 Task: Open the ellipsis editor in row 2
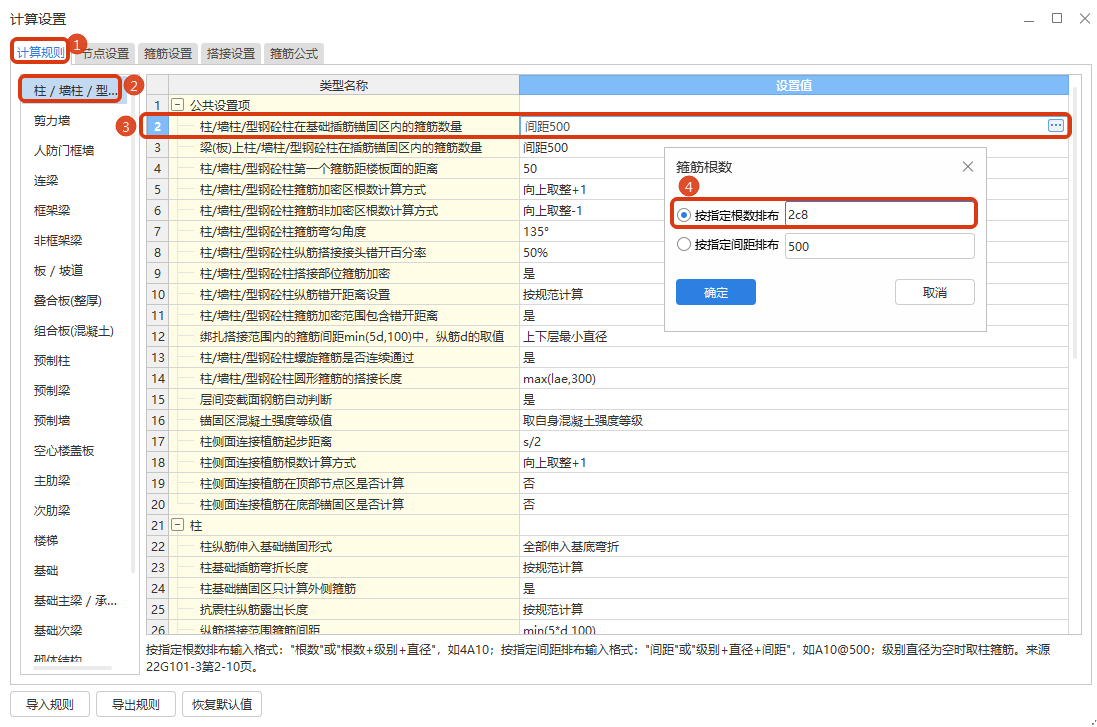1055,126
